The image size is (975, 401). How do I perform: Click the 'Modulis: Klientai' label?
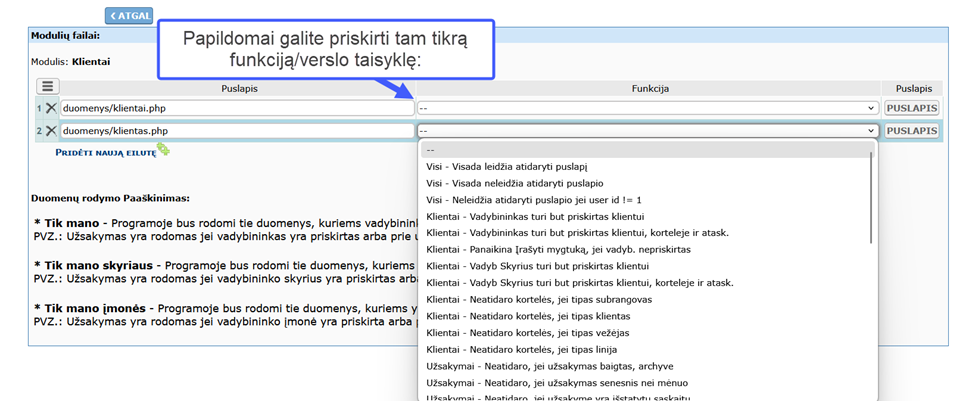pyautogui.click(x=71, y=62)
